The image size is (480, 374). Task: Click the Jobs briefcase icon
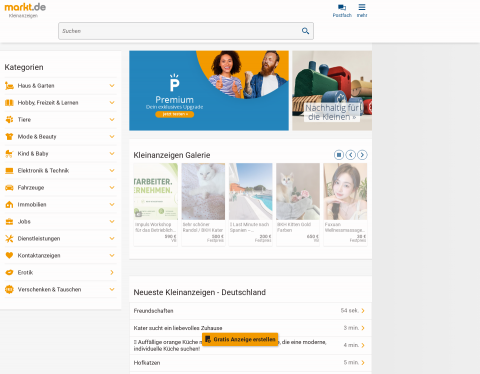click(x=9, y=222)
